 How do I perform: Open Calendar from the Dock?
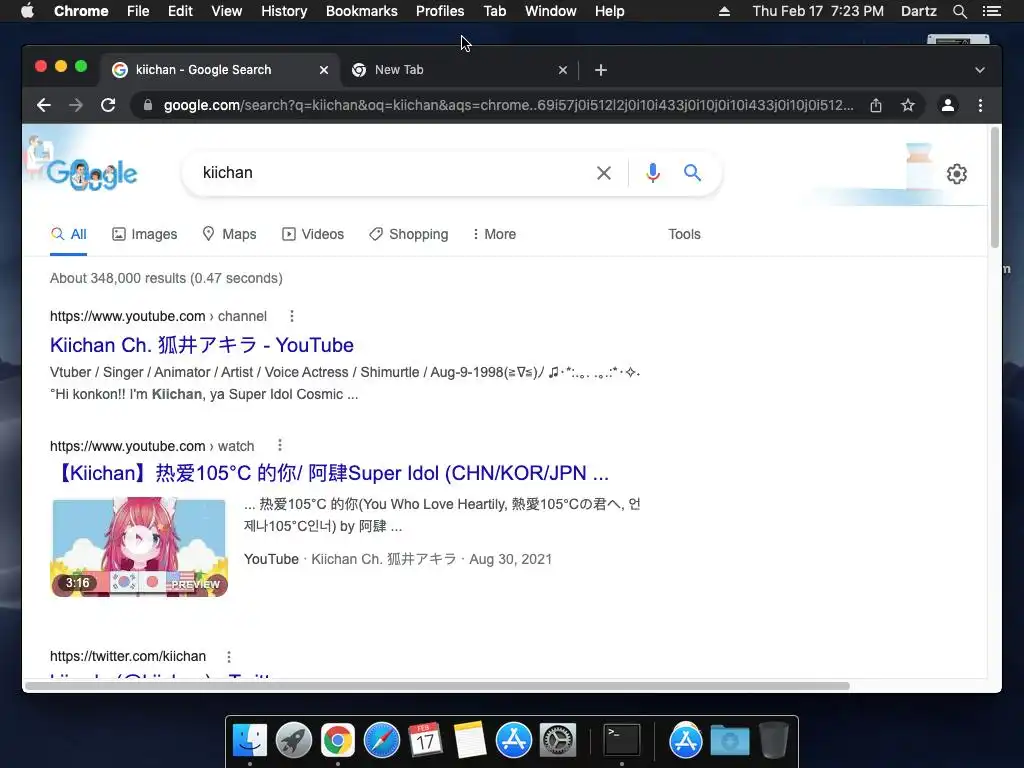425,741
